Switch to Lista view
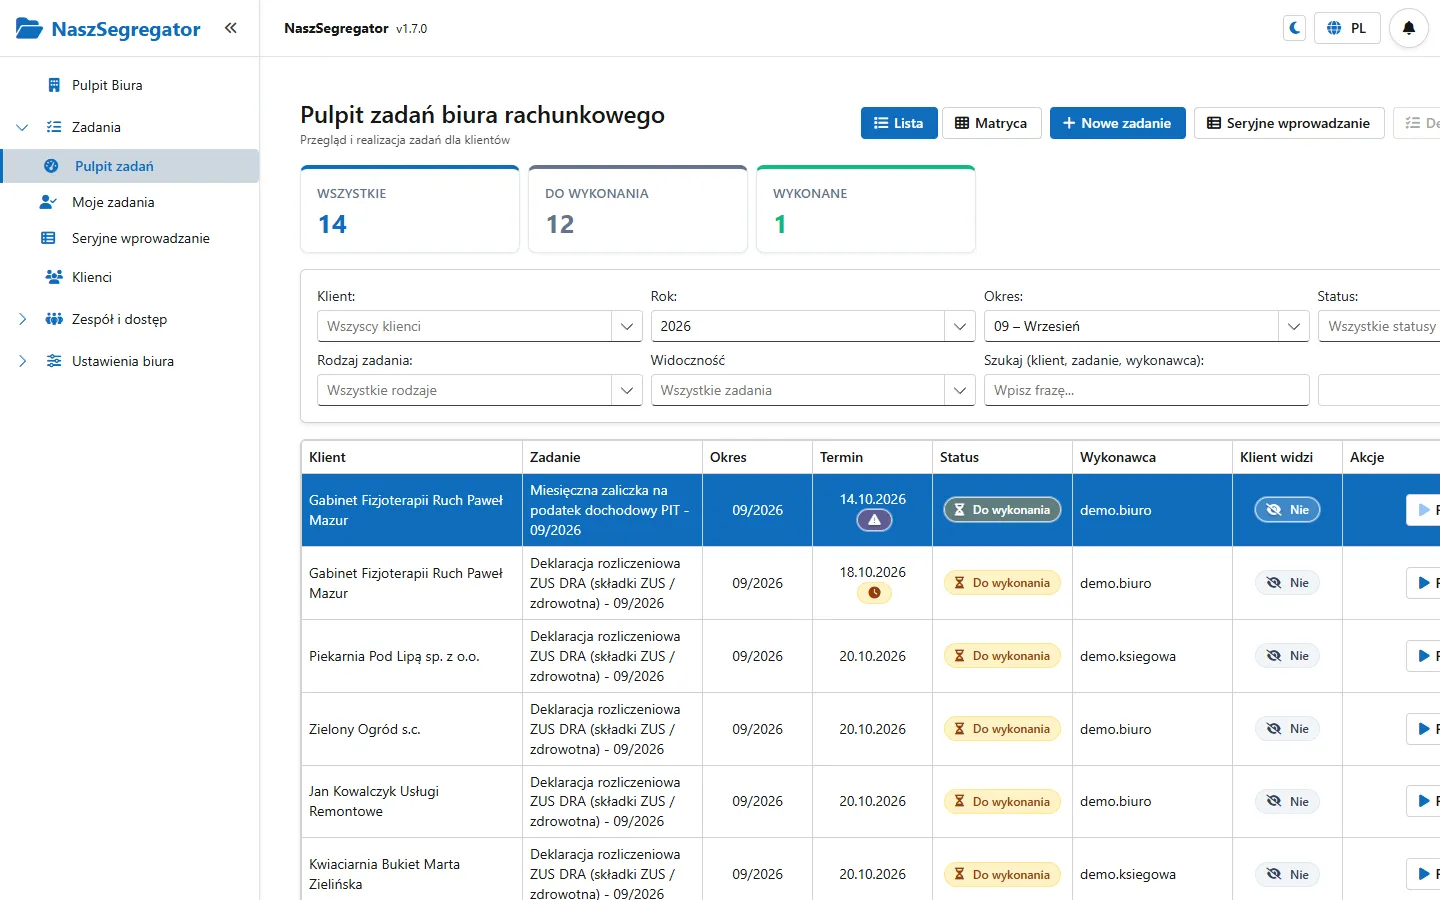 pos(899,123)
